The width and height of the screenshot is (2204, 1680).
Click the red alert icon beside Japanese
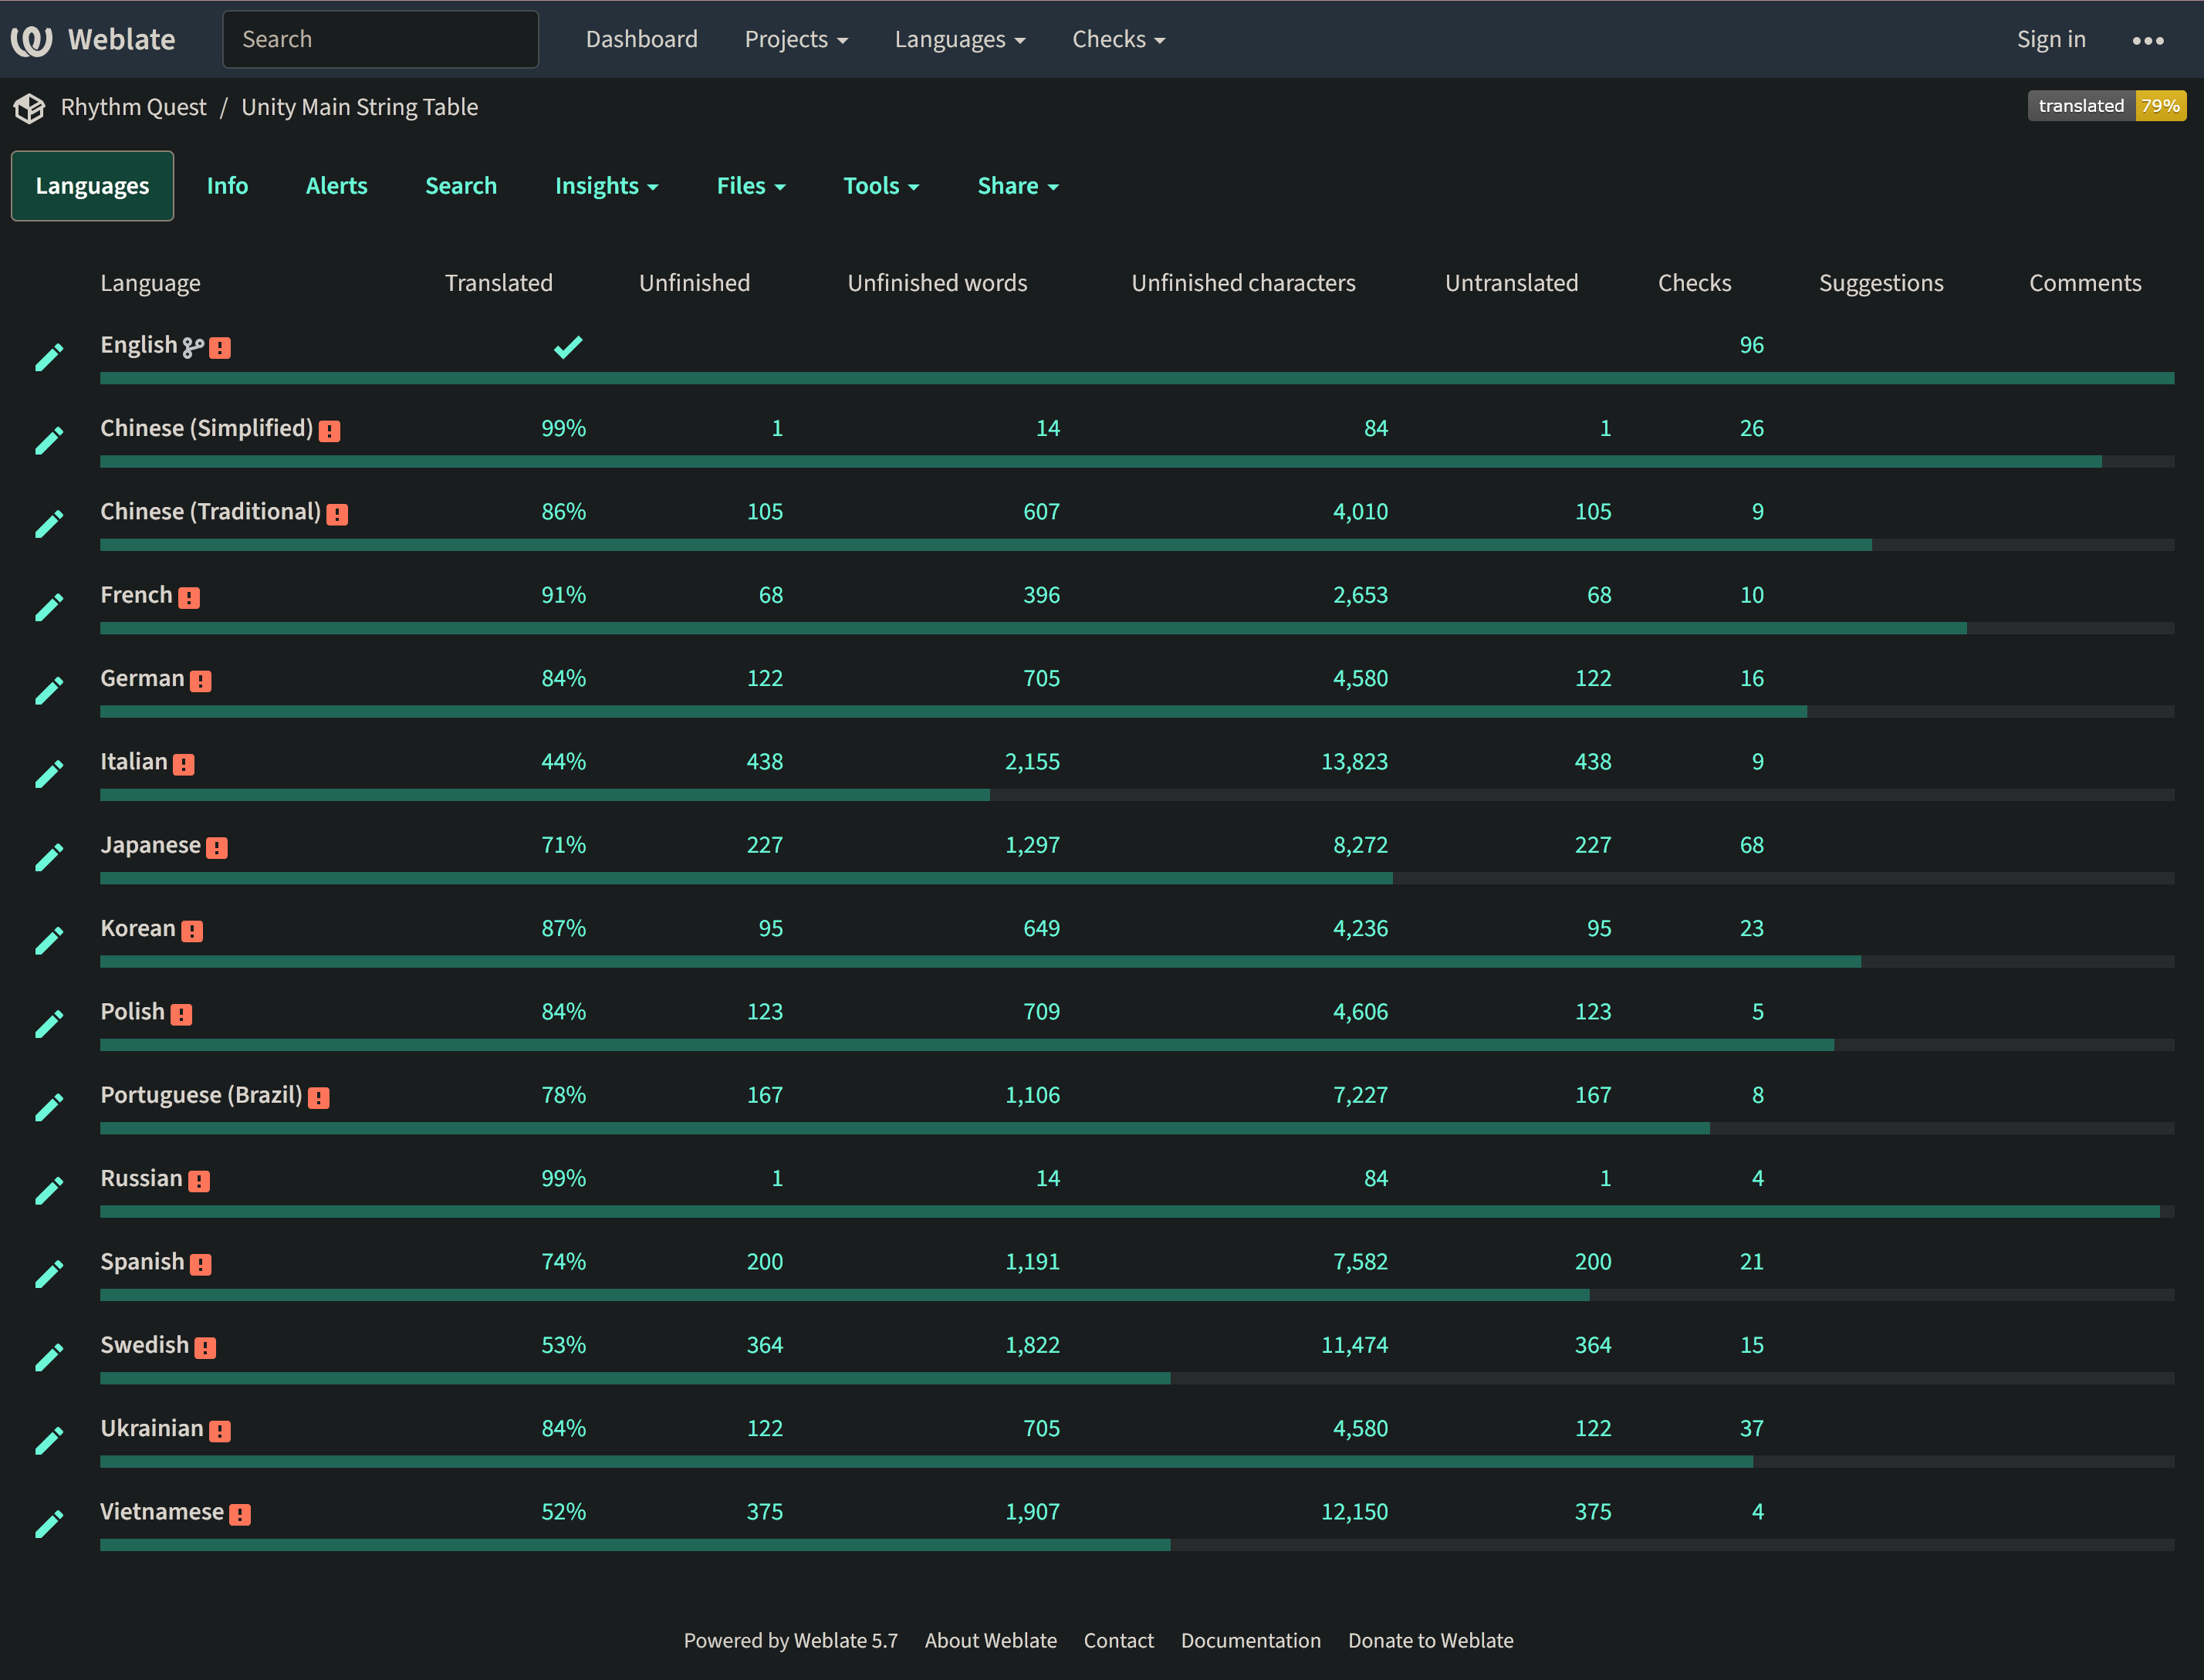[x=217, y=848]
